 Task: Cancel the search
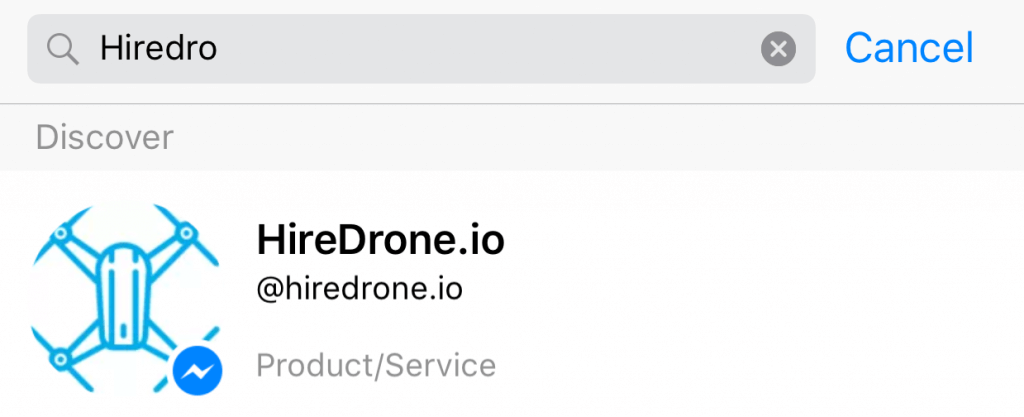[908, 47]
